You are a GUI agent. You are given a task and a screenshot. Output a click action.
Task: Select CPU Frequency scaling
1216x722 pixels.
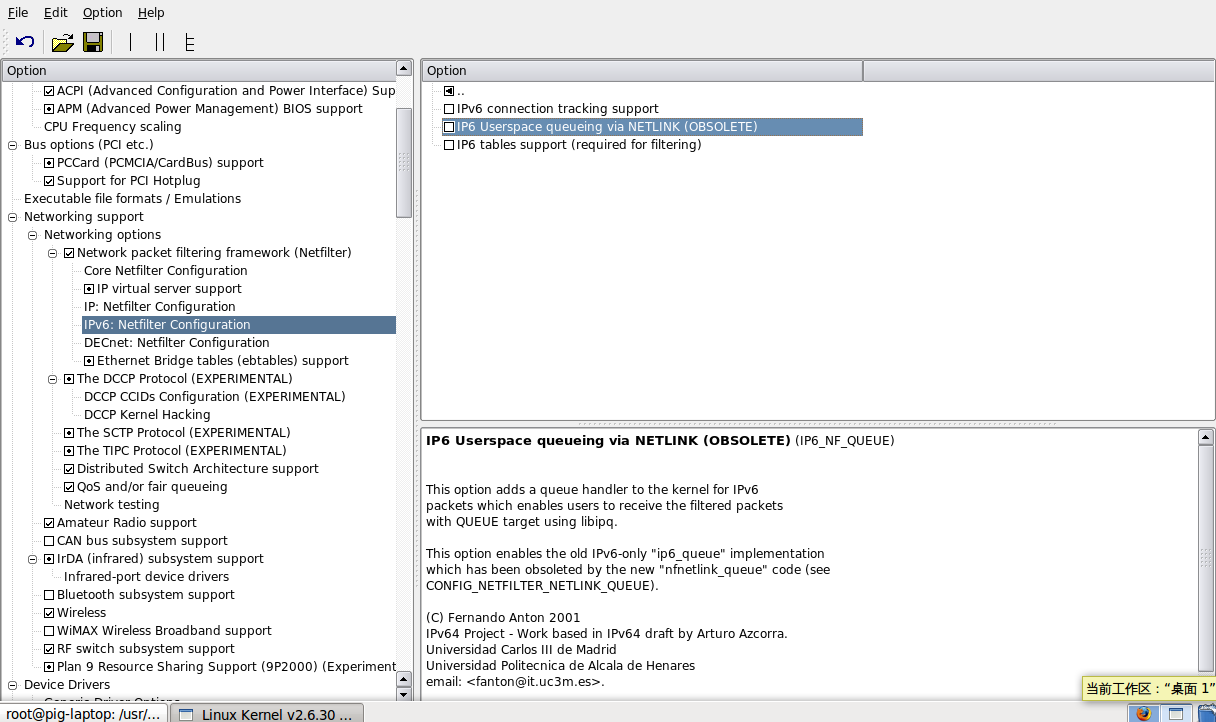113,127
